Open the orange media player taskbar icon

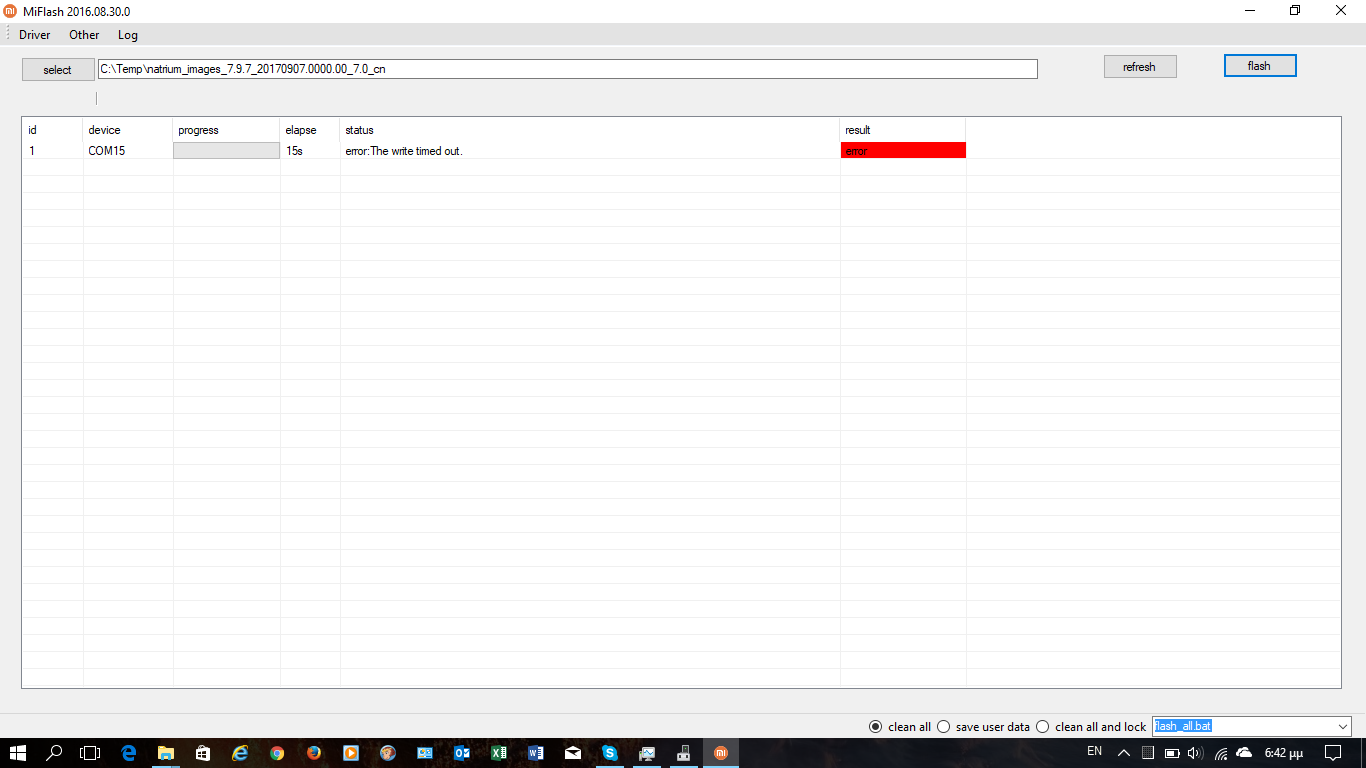click(350, 753)
